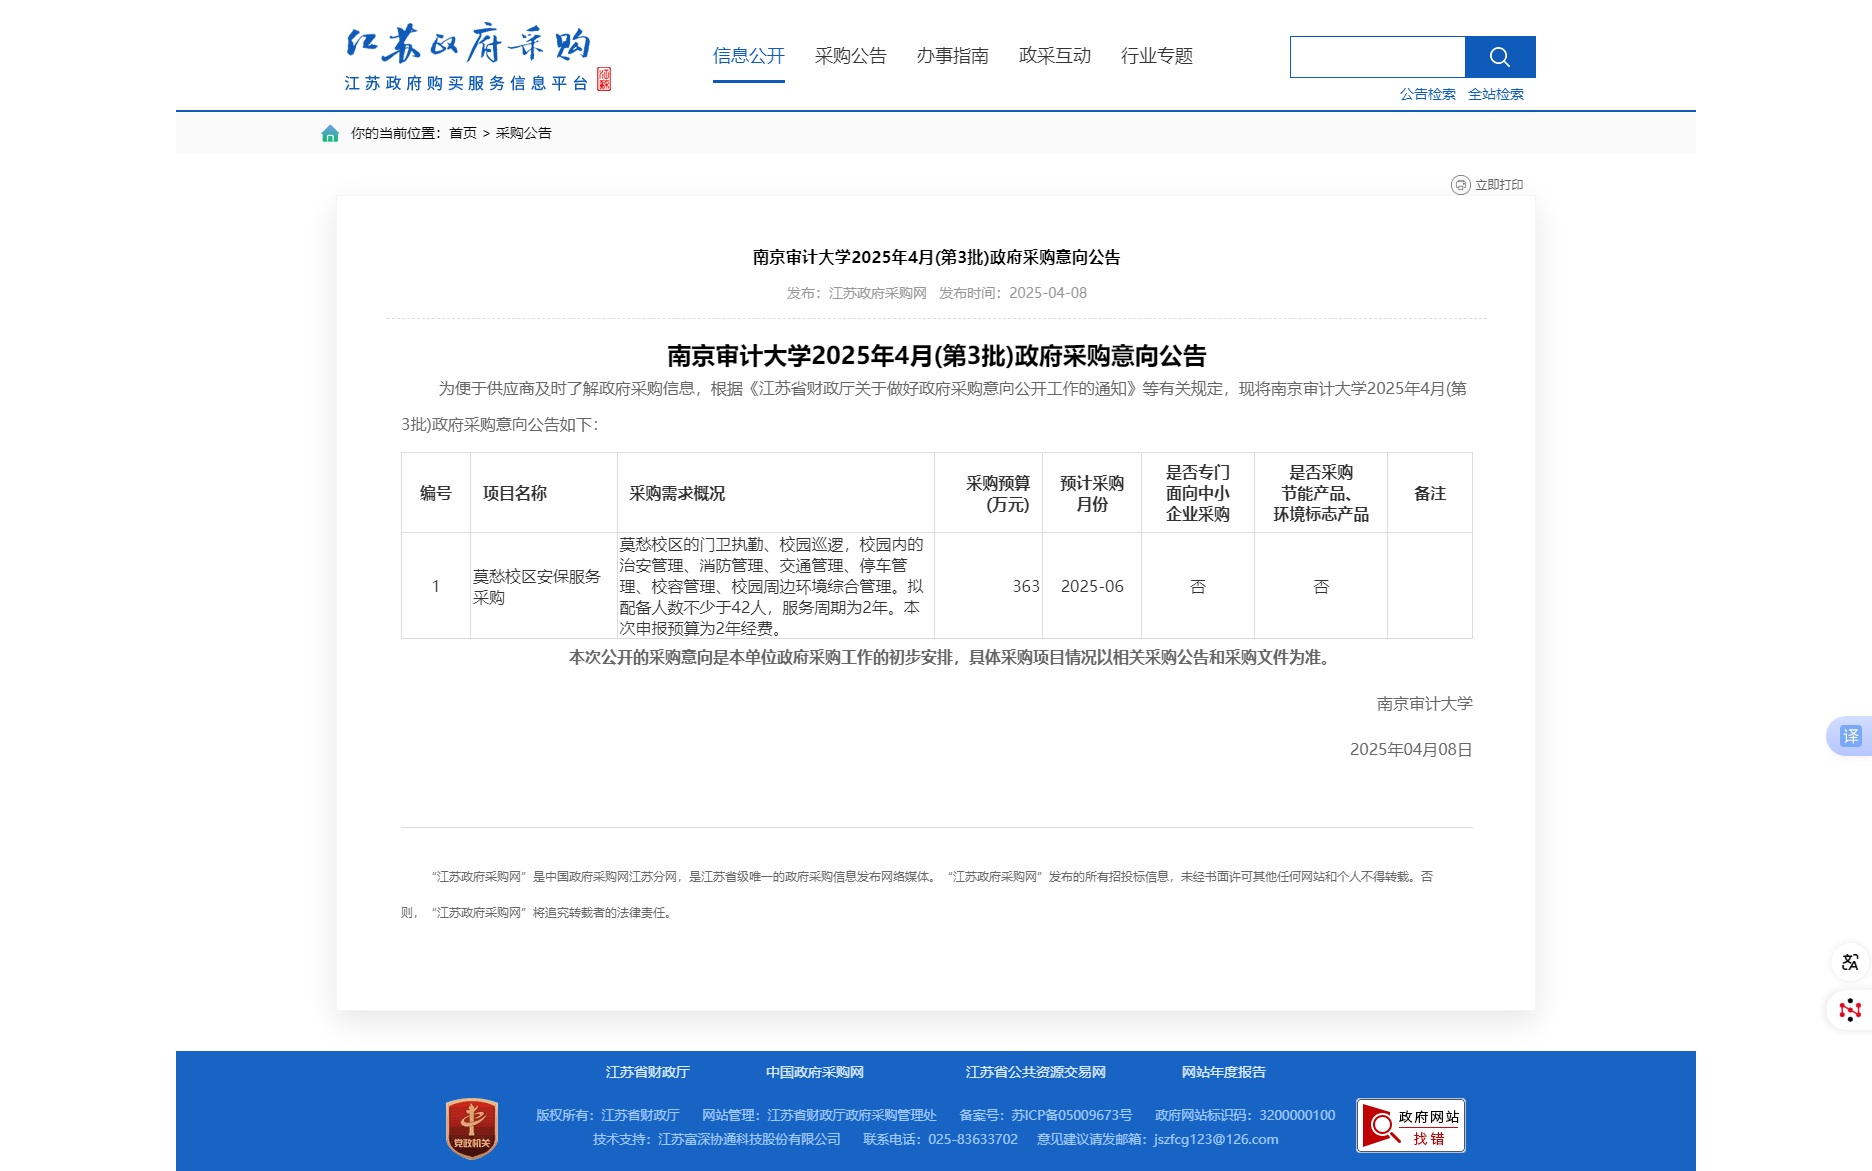The height and width of the screenshot is (1171, 1872).
Task: Choose 公告检索 search mode
Action: 1428,94
